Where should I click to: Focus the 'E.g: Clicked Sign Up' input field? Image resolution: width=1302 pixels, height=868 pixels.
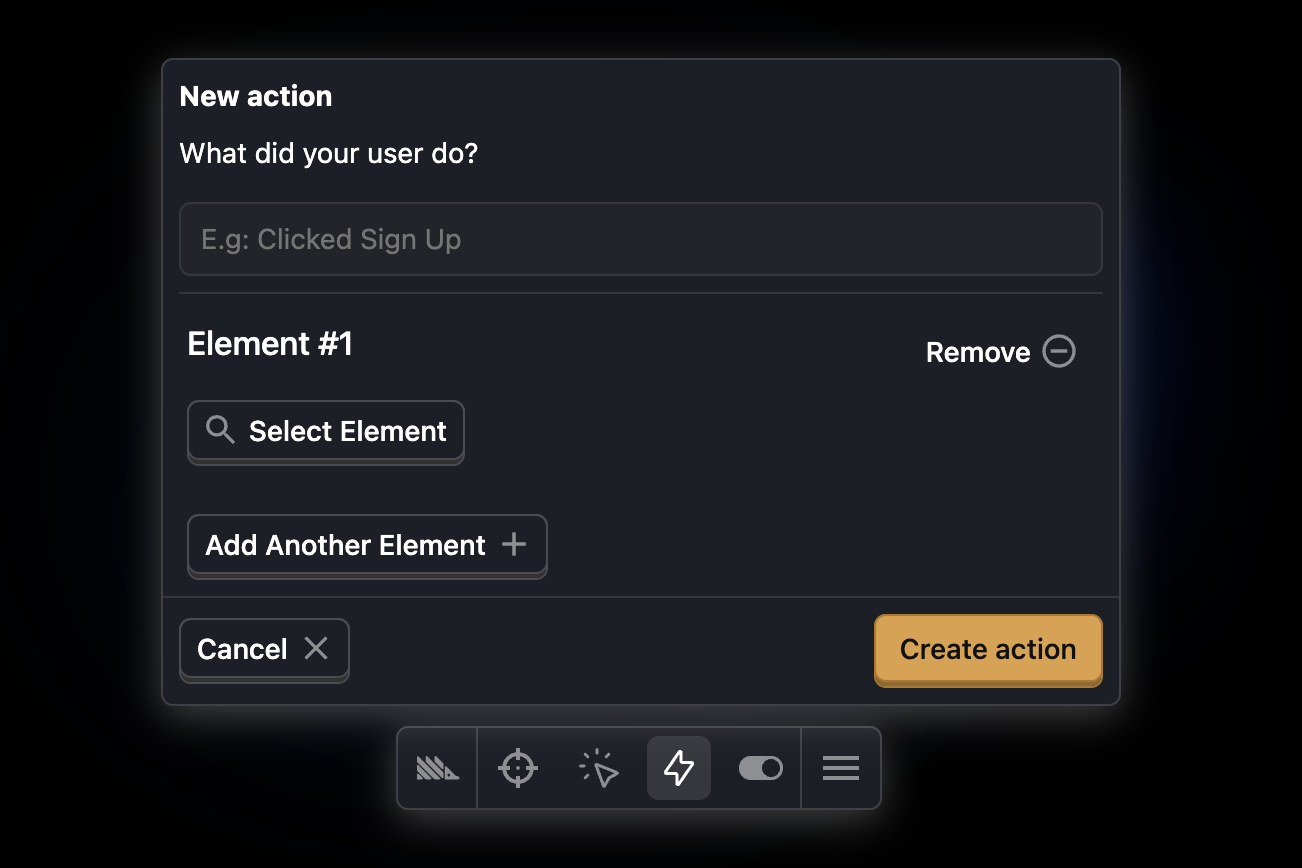(x=640, y=239)
